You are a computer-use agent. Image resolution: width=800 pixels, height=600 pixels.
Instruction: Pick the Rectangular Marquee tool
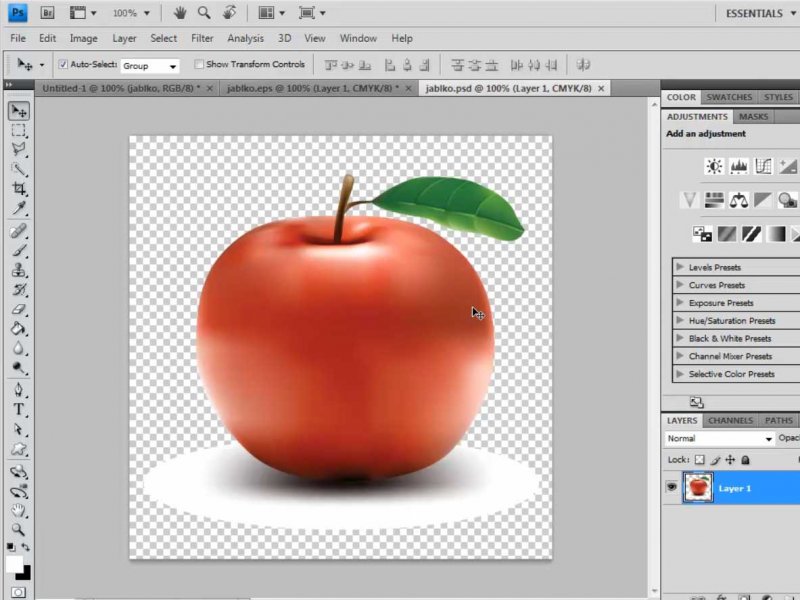pyautogui.click(x=19, y=131)
